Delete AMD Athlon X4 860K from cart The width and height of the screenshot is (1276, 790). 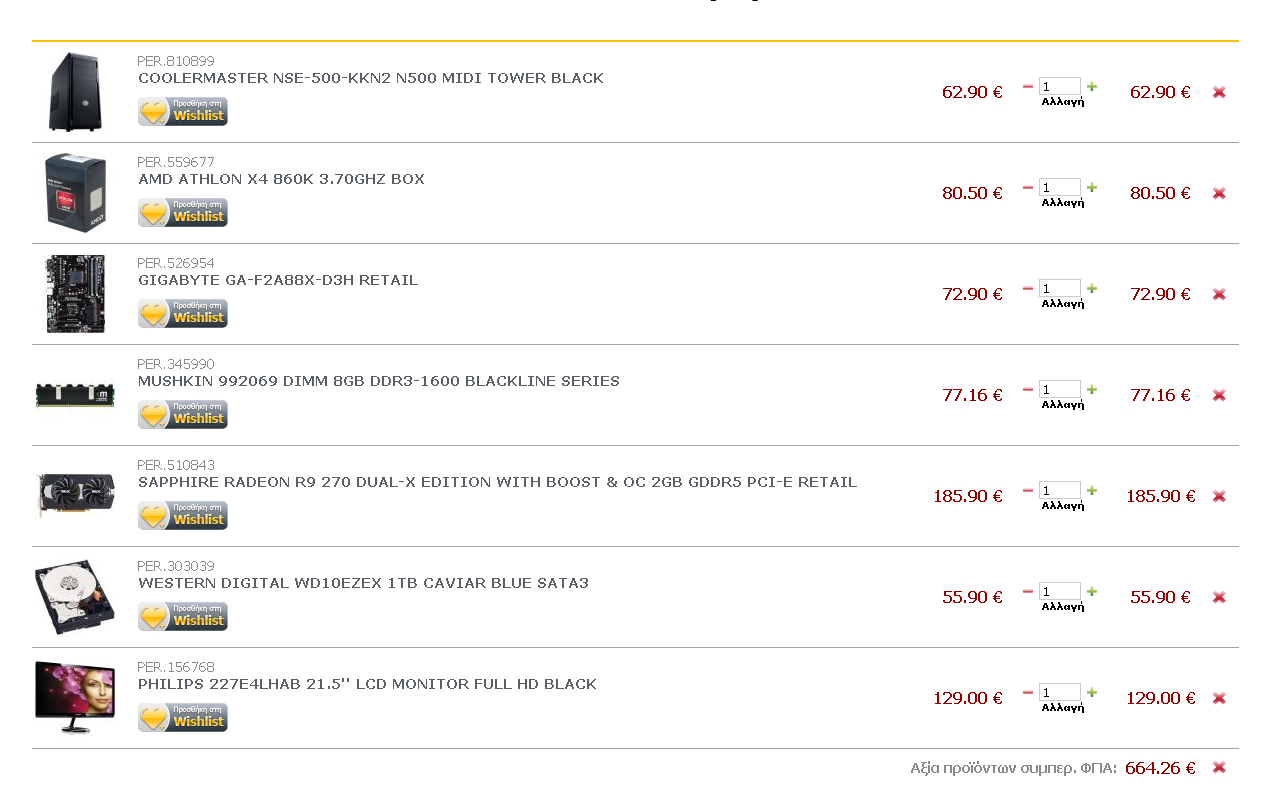click(x=1219, y=193)
